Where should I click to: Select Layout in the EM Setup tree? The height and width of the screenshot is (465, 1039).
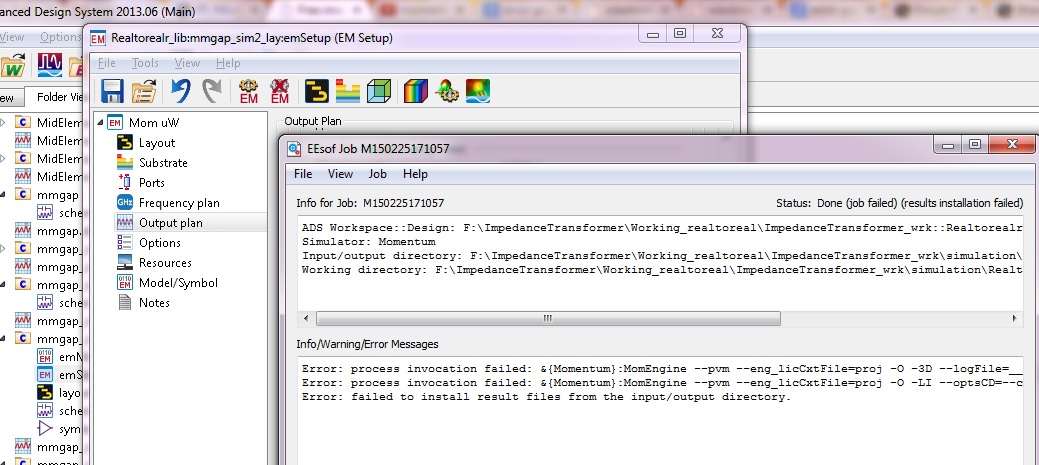point(156,142)
